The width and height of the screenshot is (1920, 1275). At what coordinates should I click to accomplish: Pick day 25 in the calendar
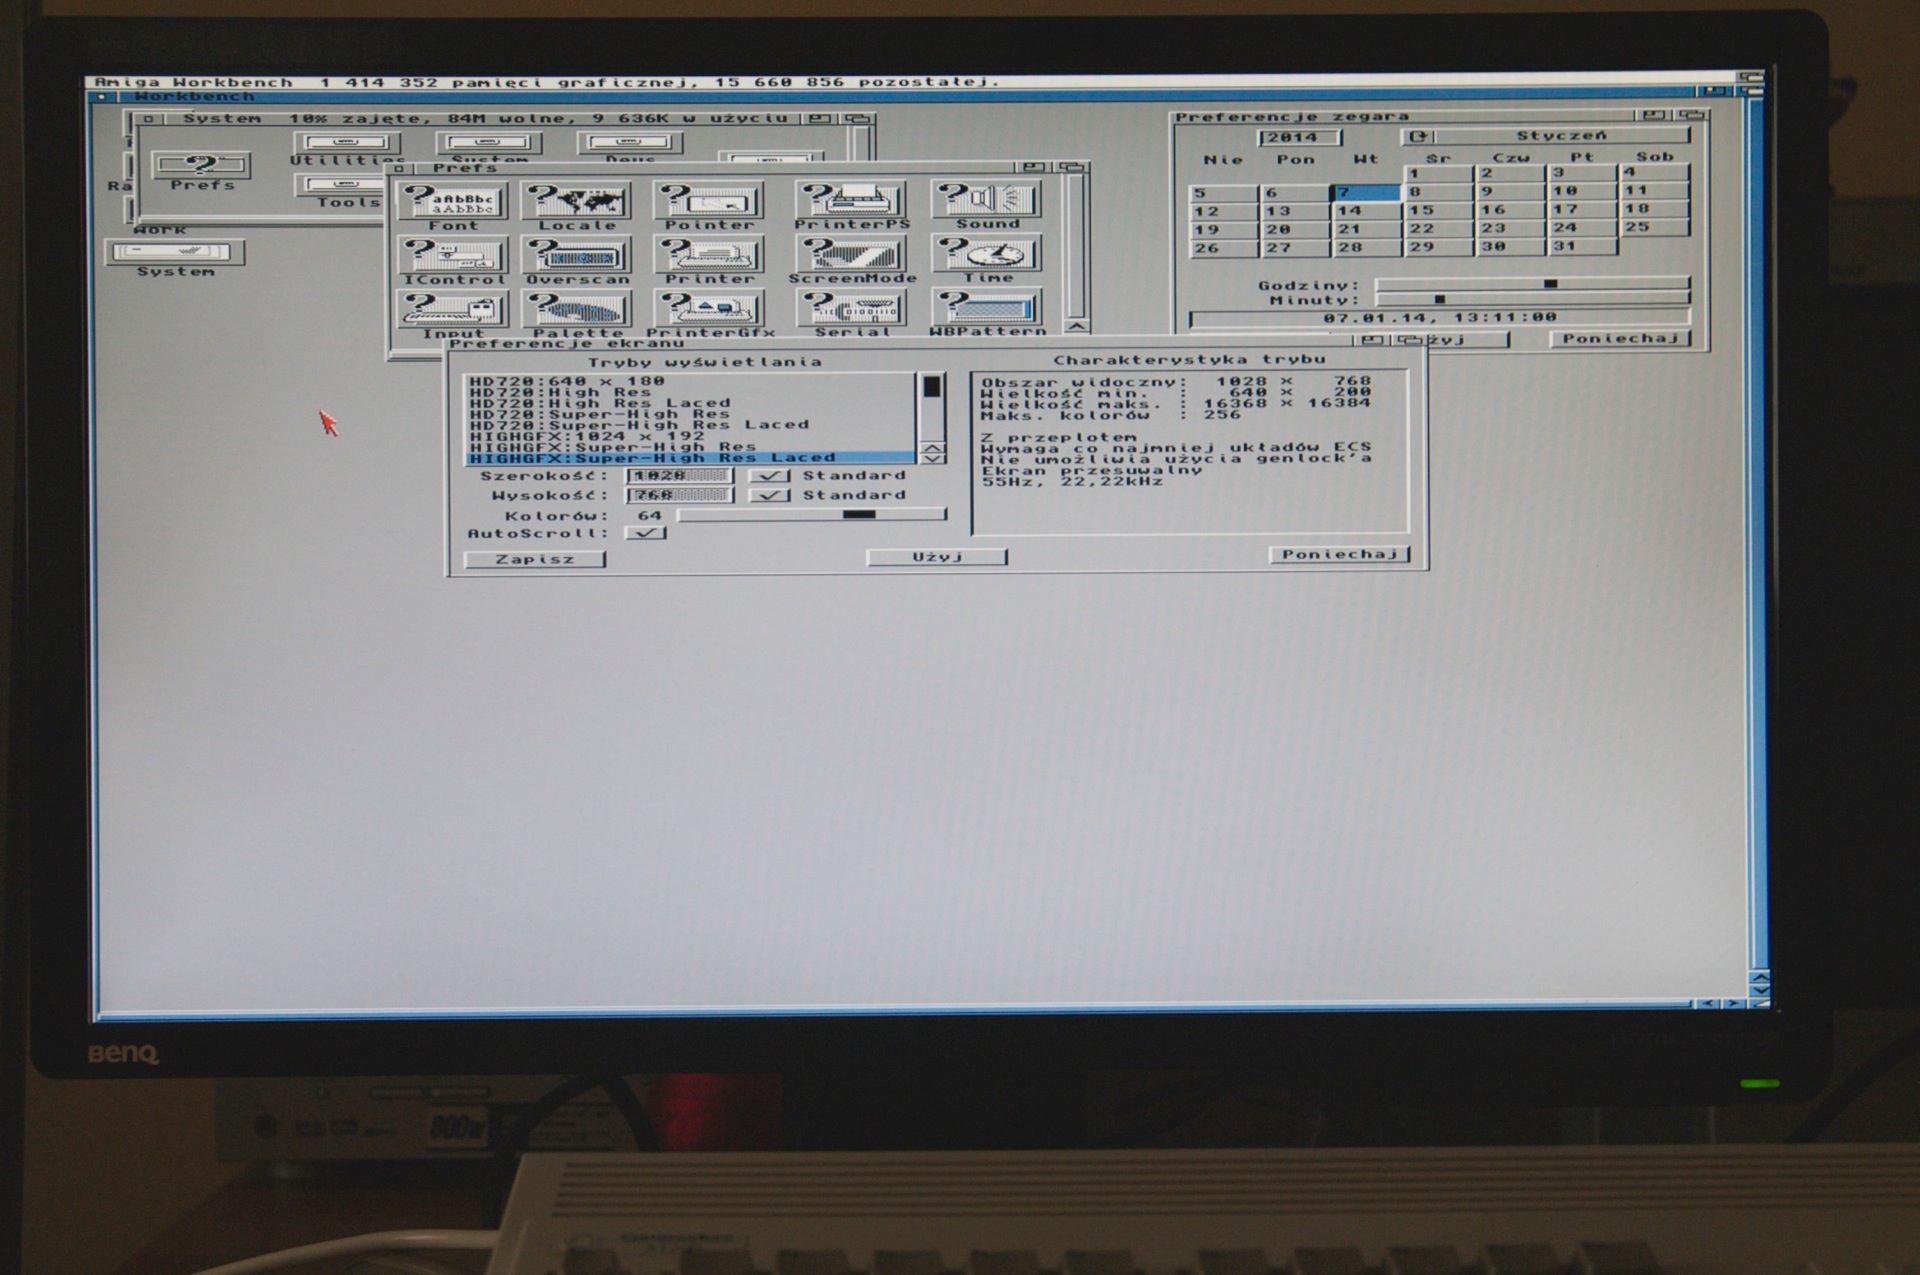pyautogui.click(x=1654, y=227)
